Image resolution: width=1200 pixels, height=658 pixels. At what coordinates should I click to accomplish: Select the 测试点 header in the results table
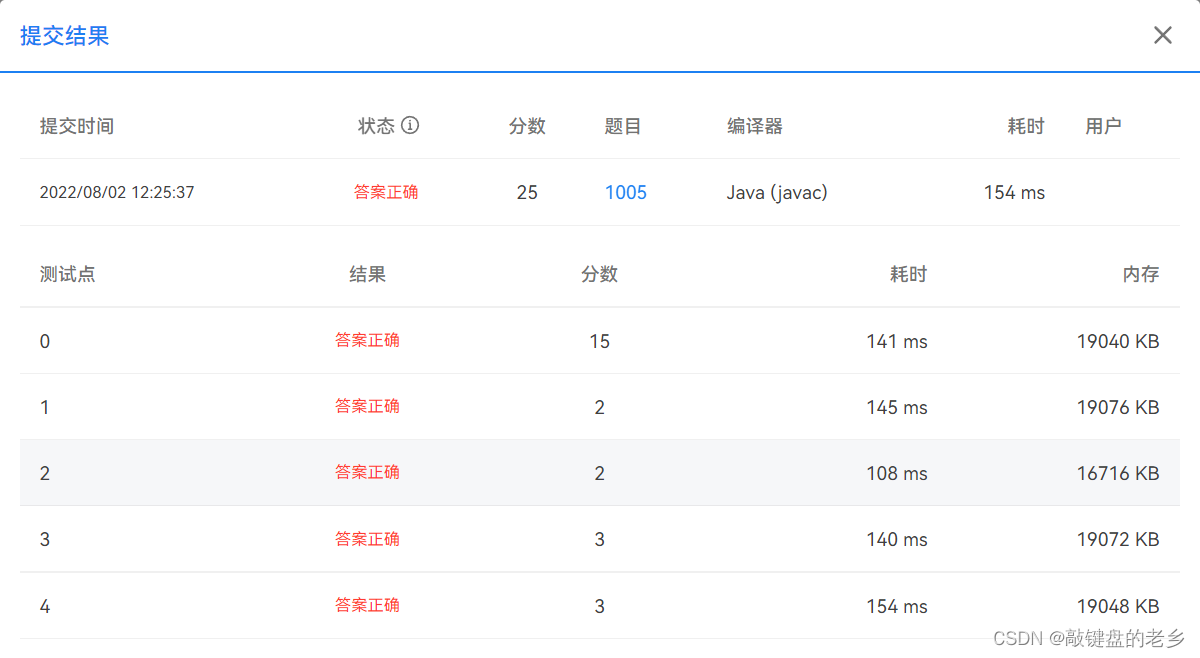click(x=67, y=274)
